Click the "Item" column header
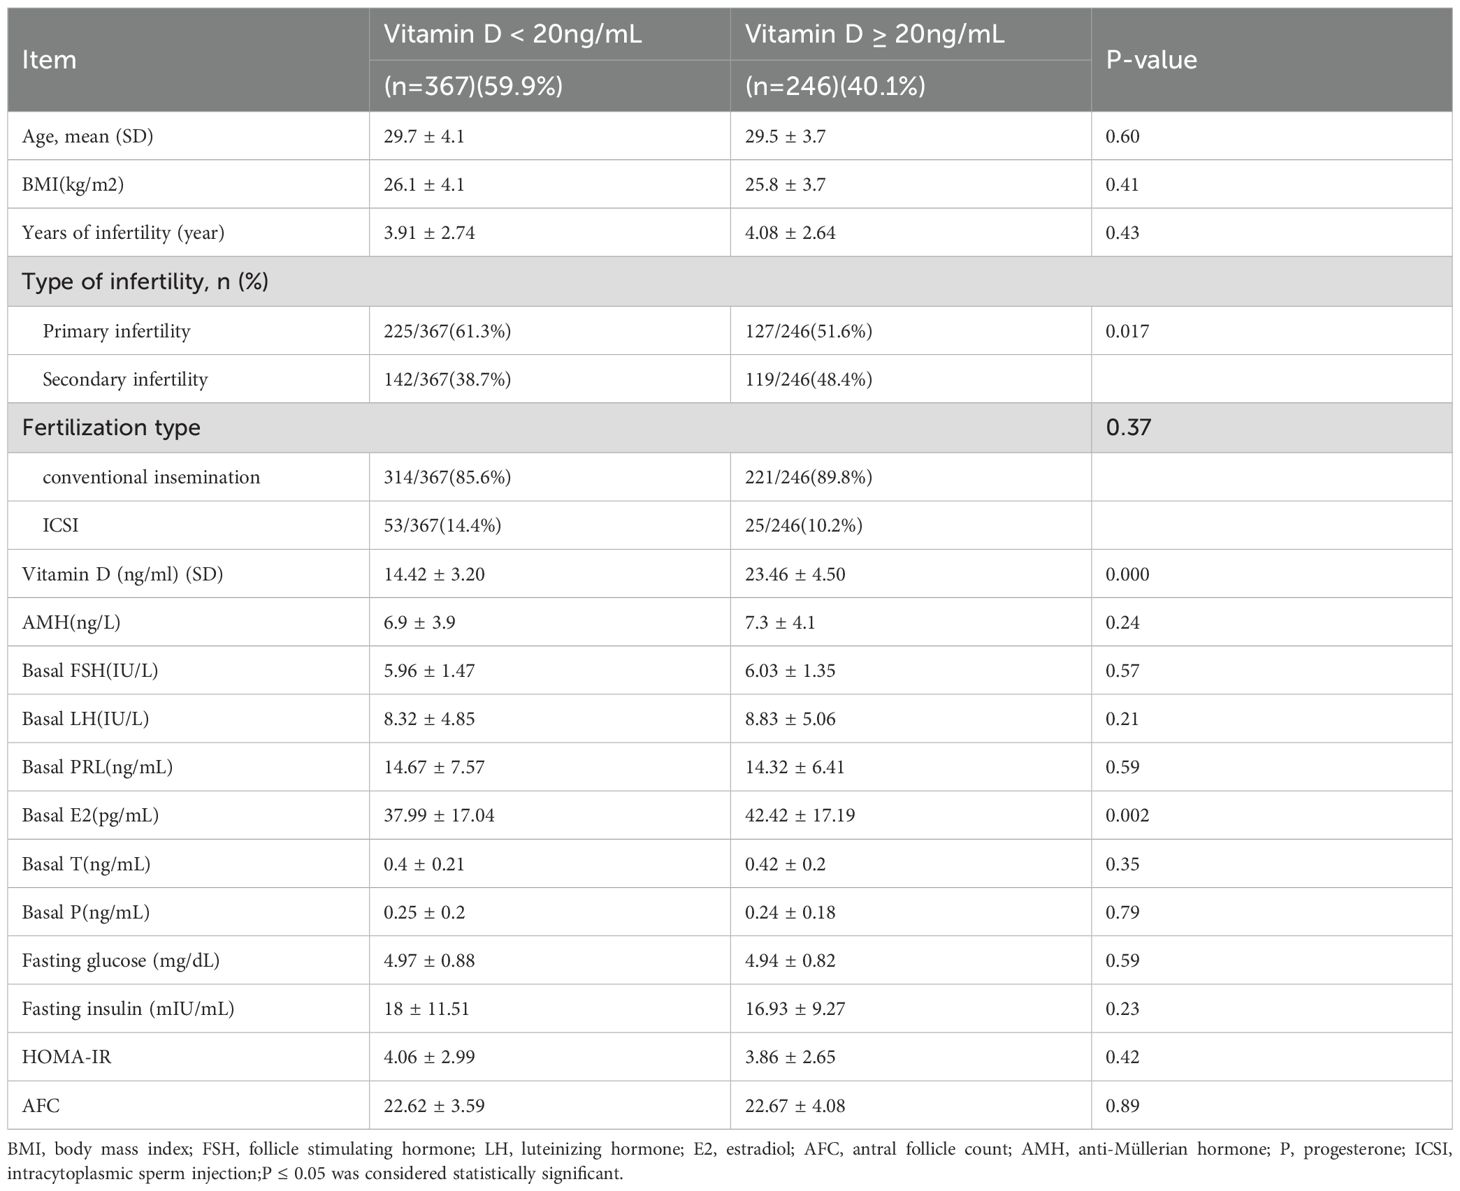Image resolution: width=1460 pixels, height=1191 pixels. pyautogui.click(x=49, y=60)
